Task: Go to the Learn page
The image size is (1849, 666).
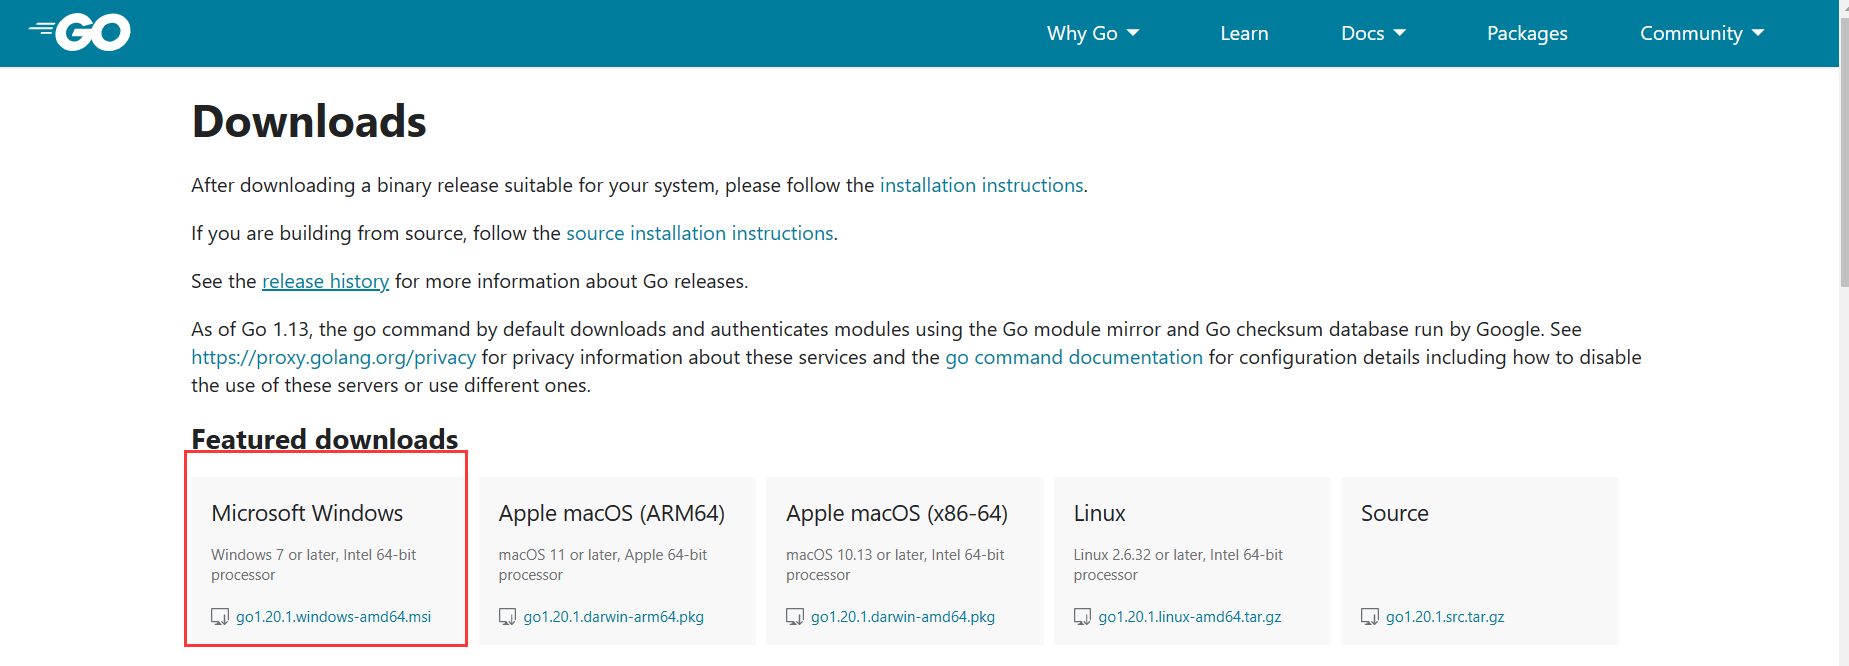Action: (x=1244, y=33)
